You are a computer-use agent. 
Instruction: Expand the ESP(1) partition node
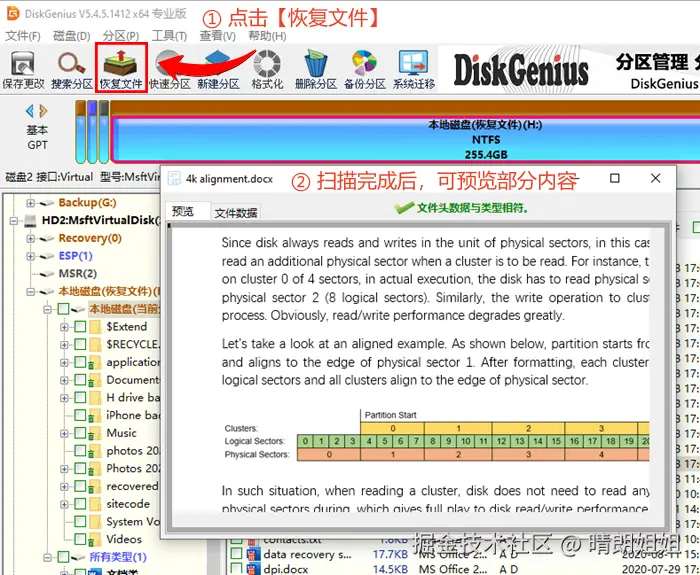point(30,256)
